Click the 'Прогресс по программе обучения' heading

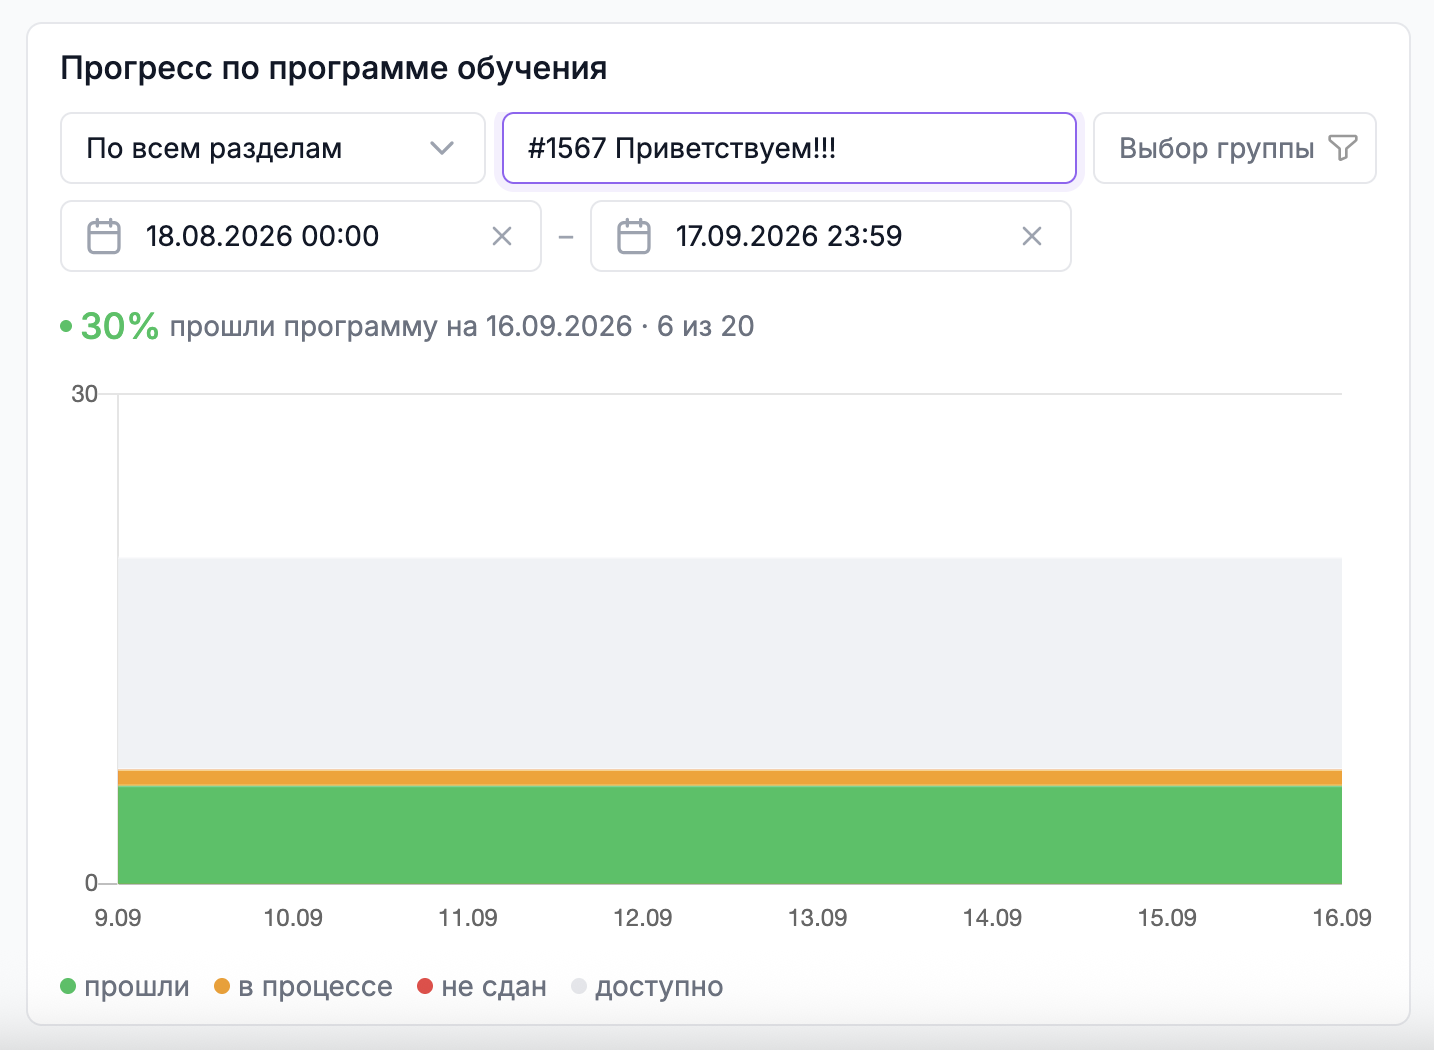(x=334, y=68)
